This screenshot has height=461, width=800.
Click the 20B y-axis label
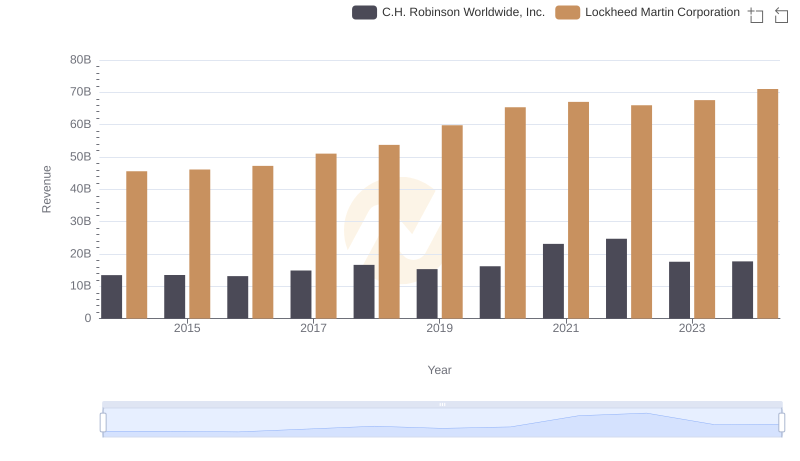(81, 253)
